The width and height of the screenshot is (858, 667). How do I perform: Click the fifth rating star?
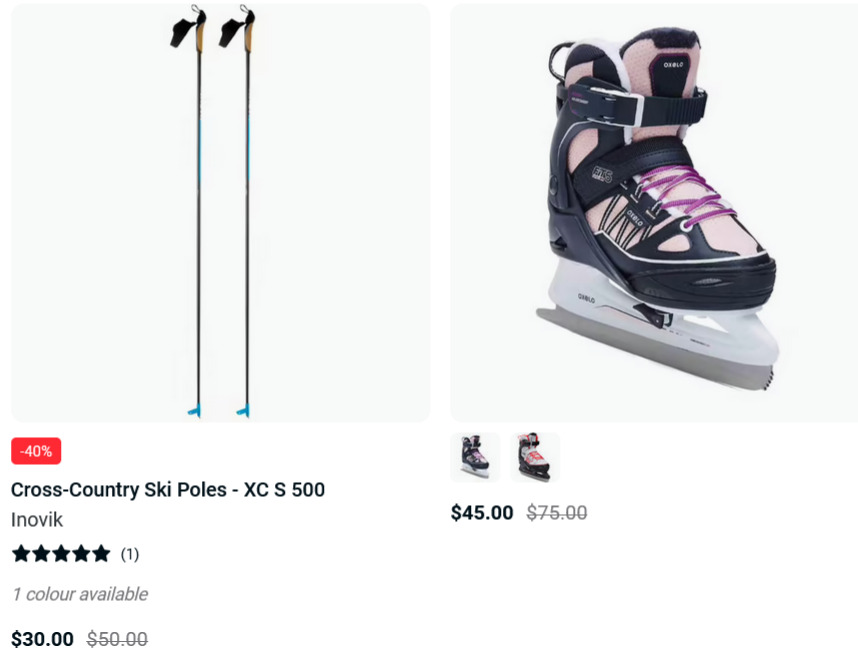click(x=101, y=554)
